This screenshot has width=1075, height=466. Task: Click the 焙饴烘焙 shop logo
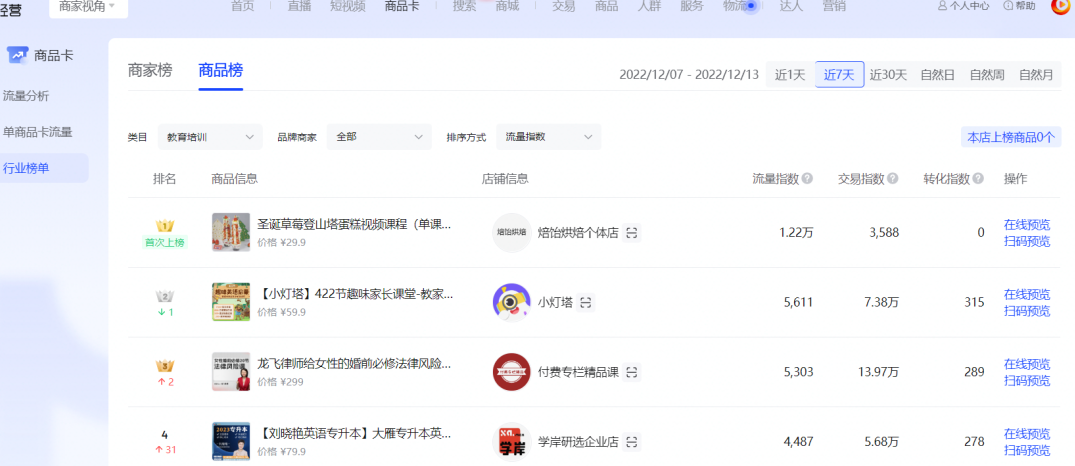511,232
